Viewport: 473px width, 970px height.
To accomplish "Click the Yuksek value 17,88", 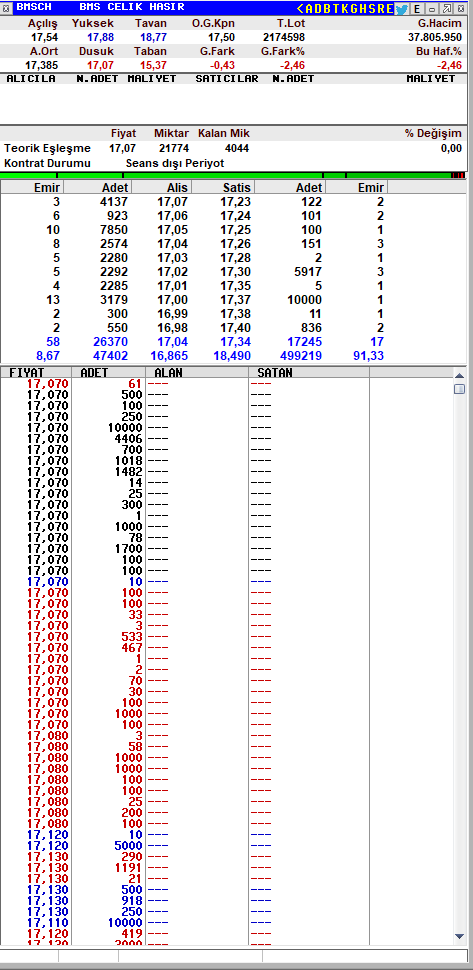I will pyautogui.click(x=100, y=37).
